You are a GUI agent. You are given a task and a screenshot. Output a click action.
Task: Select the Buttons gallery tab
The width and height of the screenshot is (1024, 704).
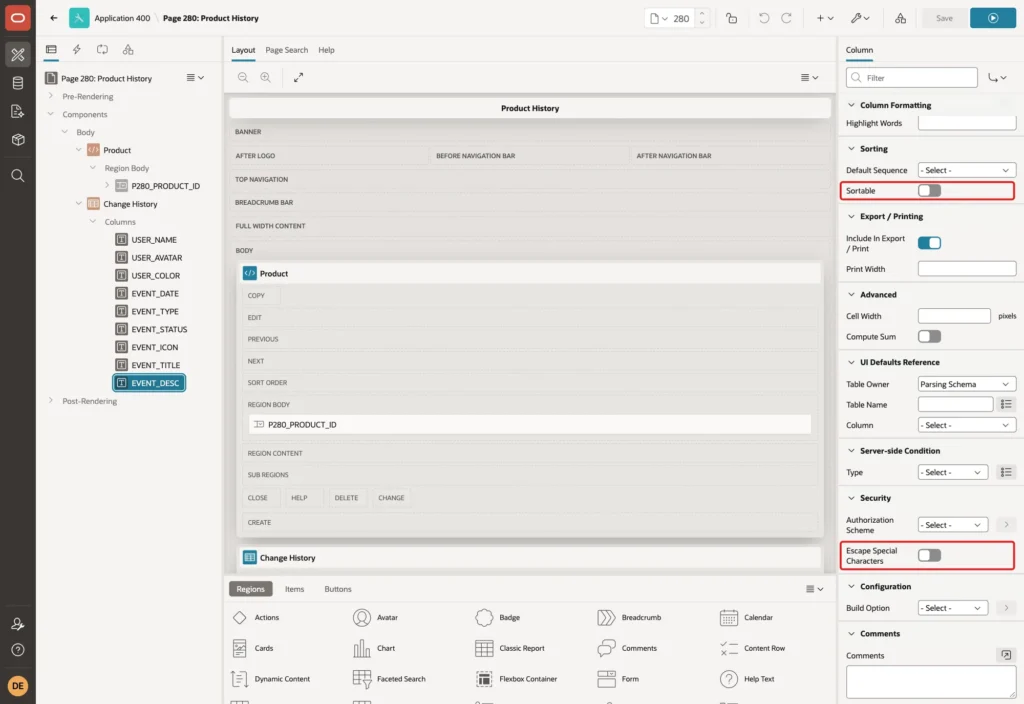[338, 588]
